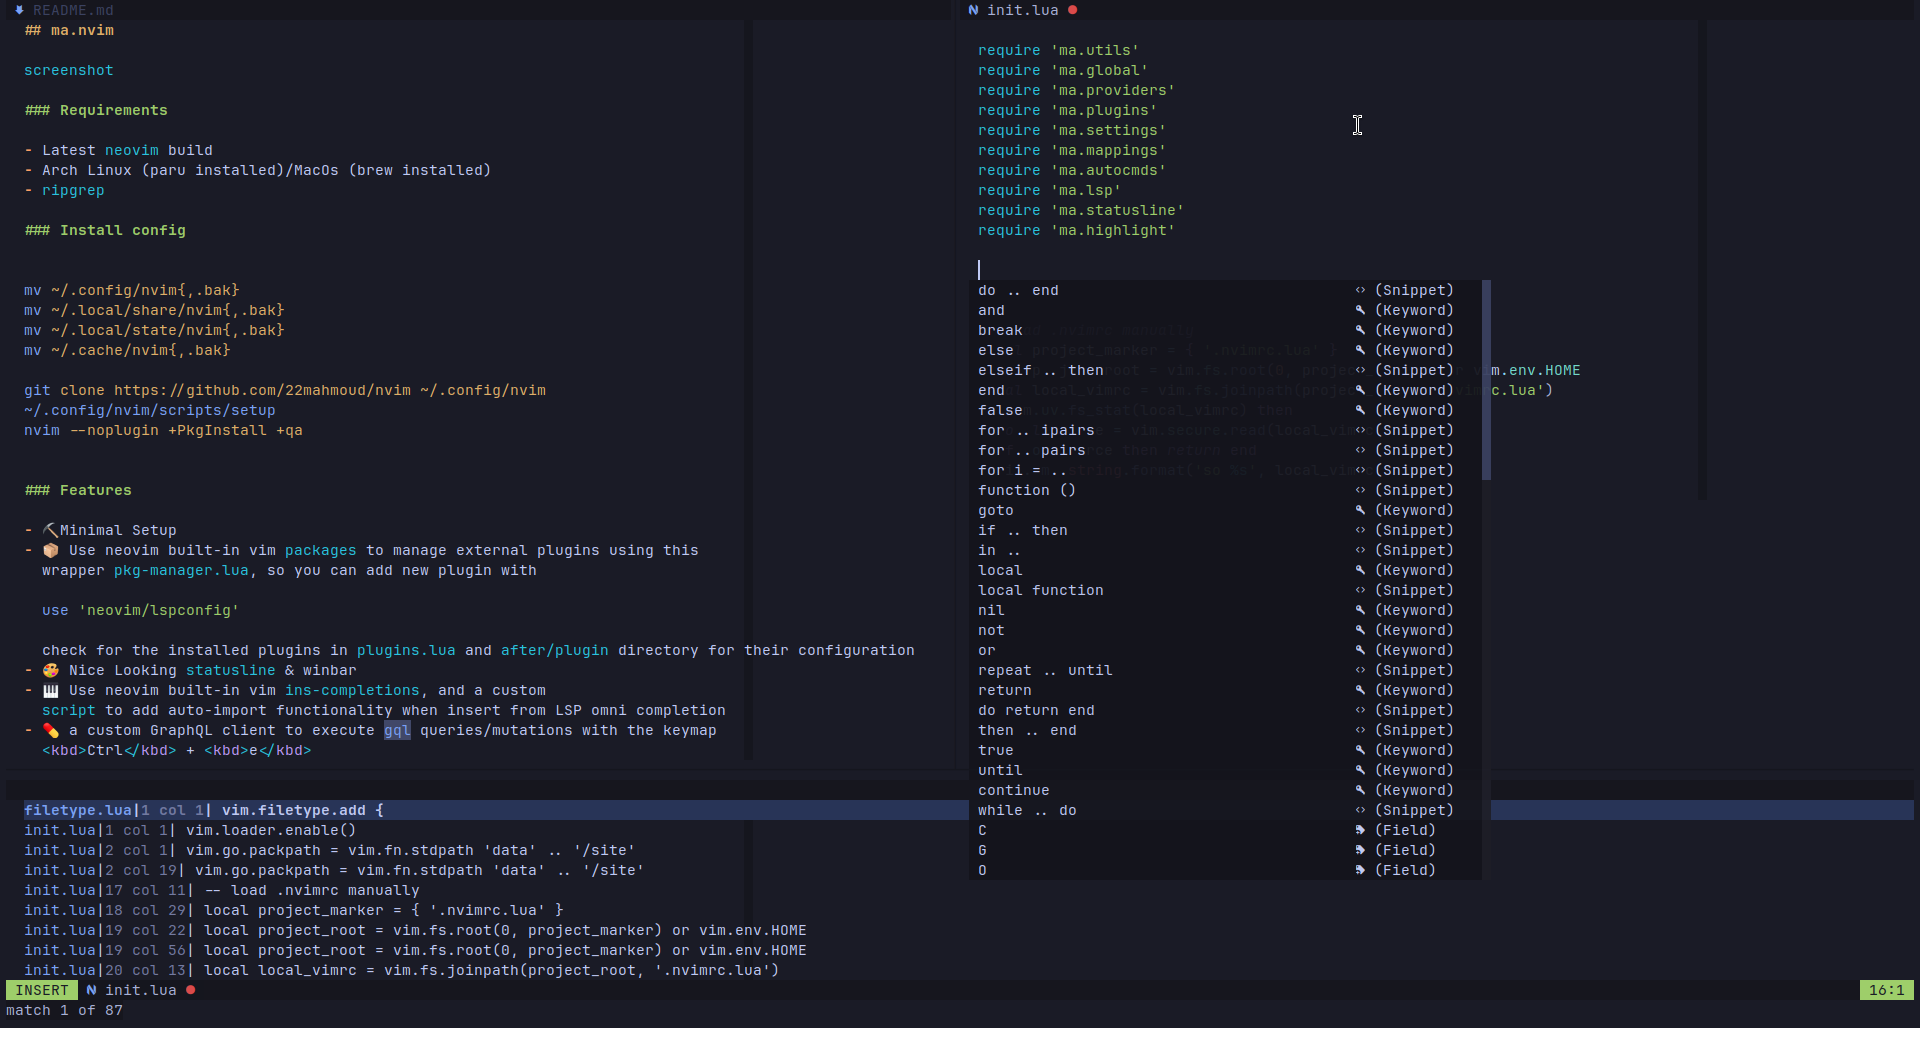Click snippet icon for 'elseif .. then' completion
This screenshot has width=1920, height=1054.
1360,370
